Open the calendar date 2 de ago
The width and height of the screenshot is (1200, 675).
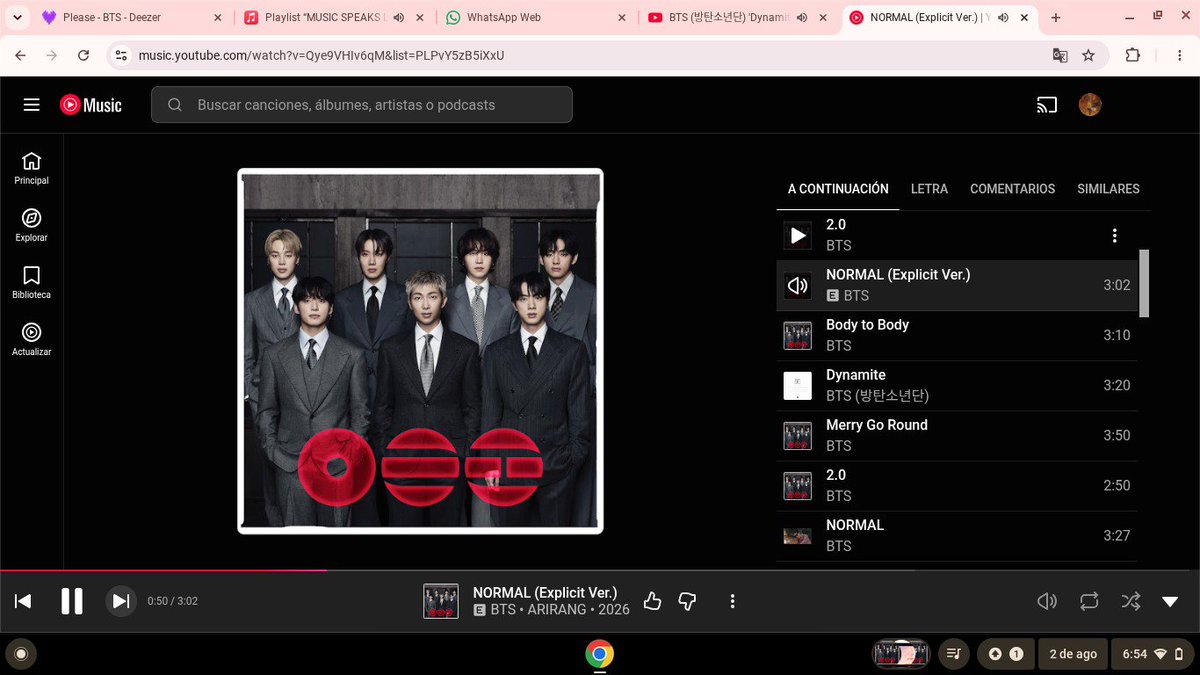click(1073, 654)
